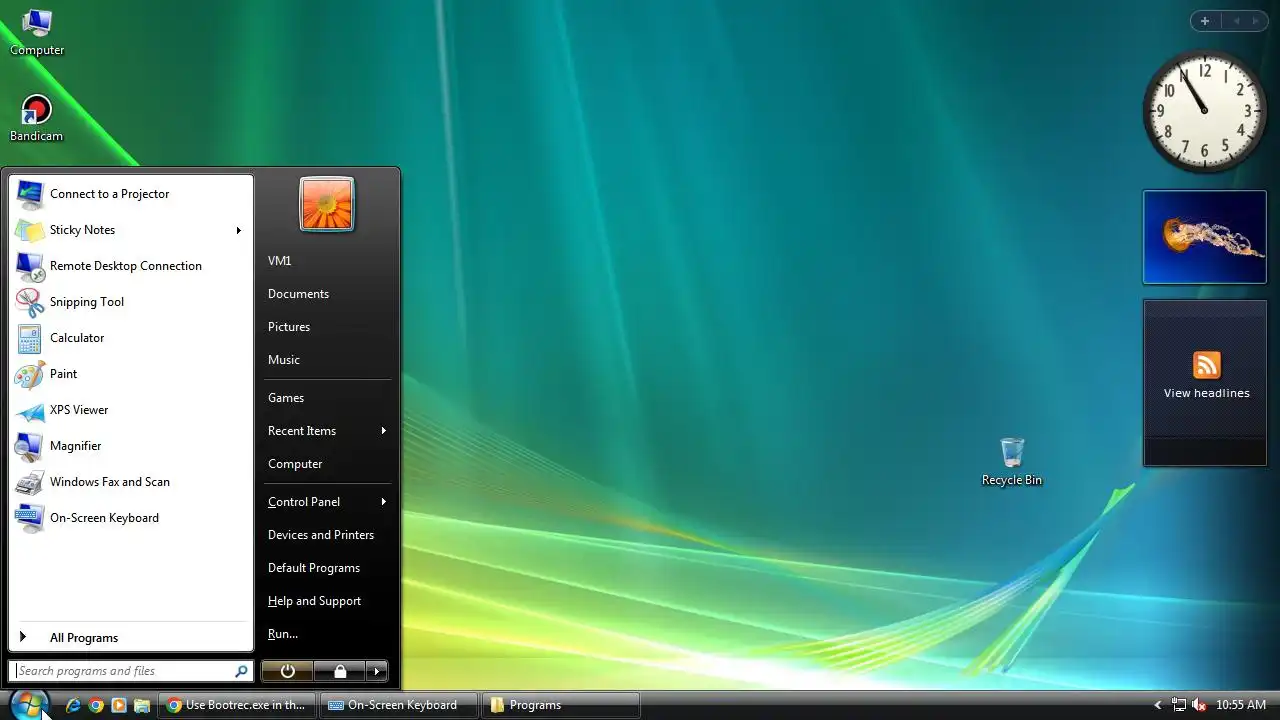Lock the computer with the lock button
1280x720 pixels.
[340, 671]
